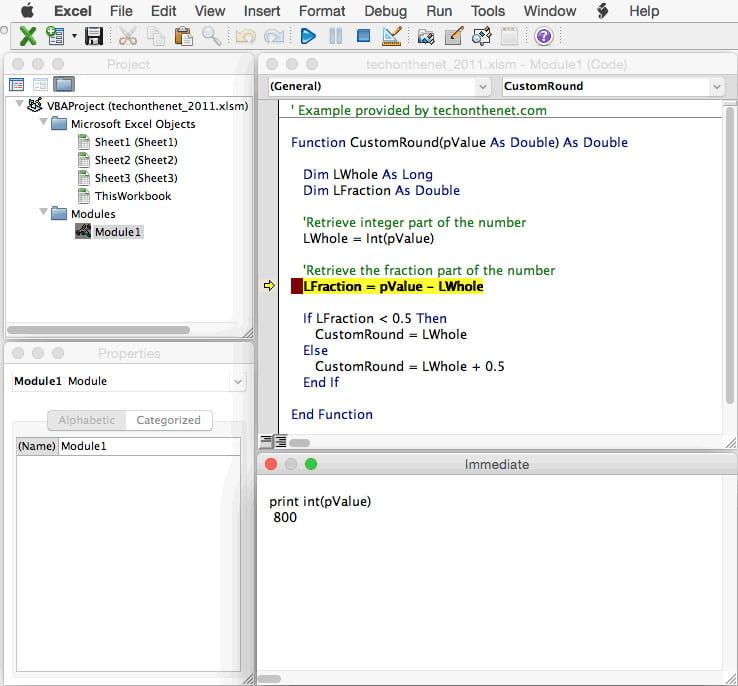This screenshot has width=738, height=686.
Task: Open the CustomRound procedure dropdown
Action: tap(612, 87)
